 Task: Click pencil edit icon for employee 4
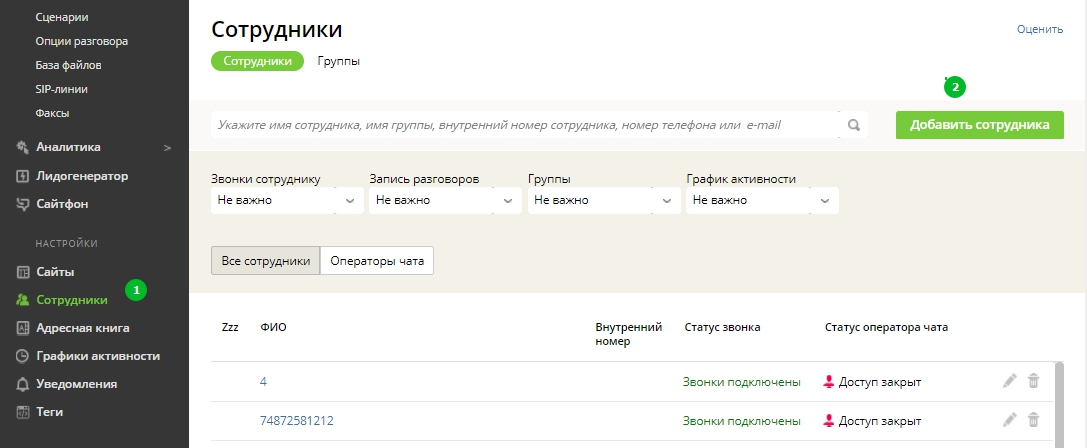tap(1010, 381)
